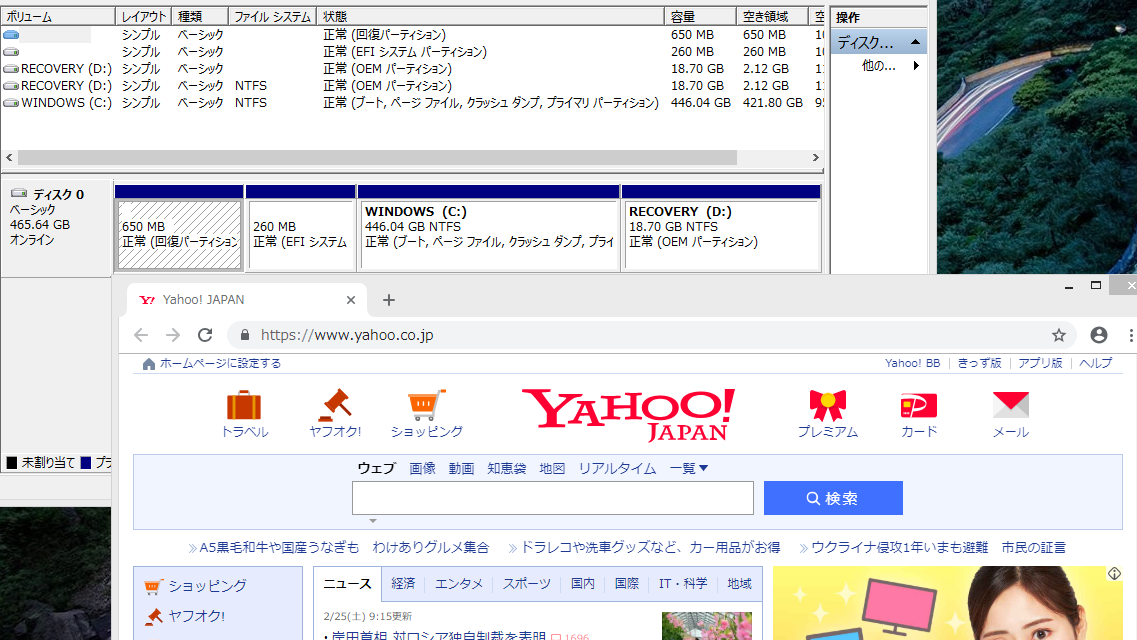Click the ad info icon
This screenshot has height=640, width=1137.
coord(1115,574)
